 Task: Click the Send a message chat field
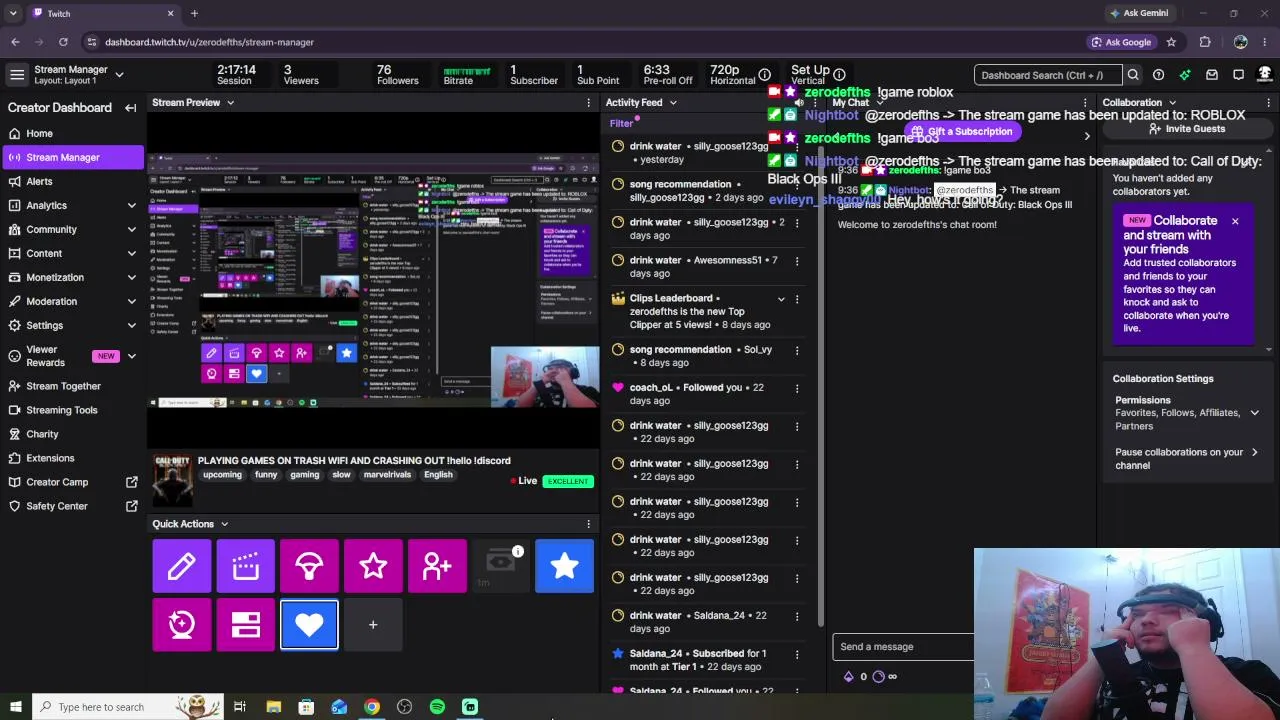tap(904, 647)
